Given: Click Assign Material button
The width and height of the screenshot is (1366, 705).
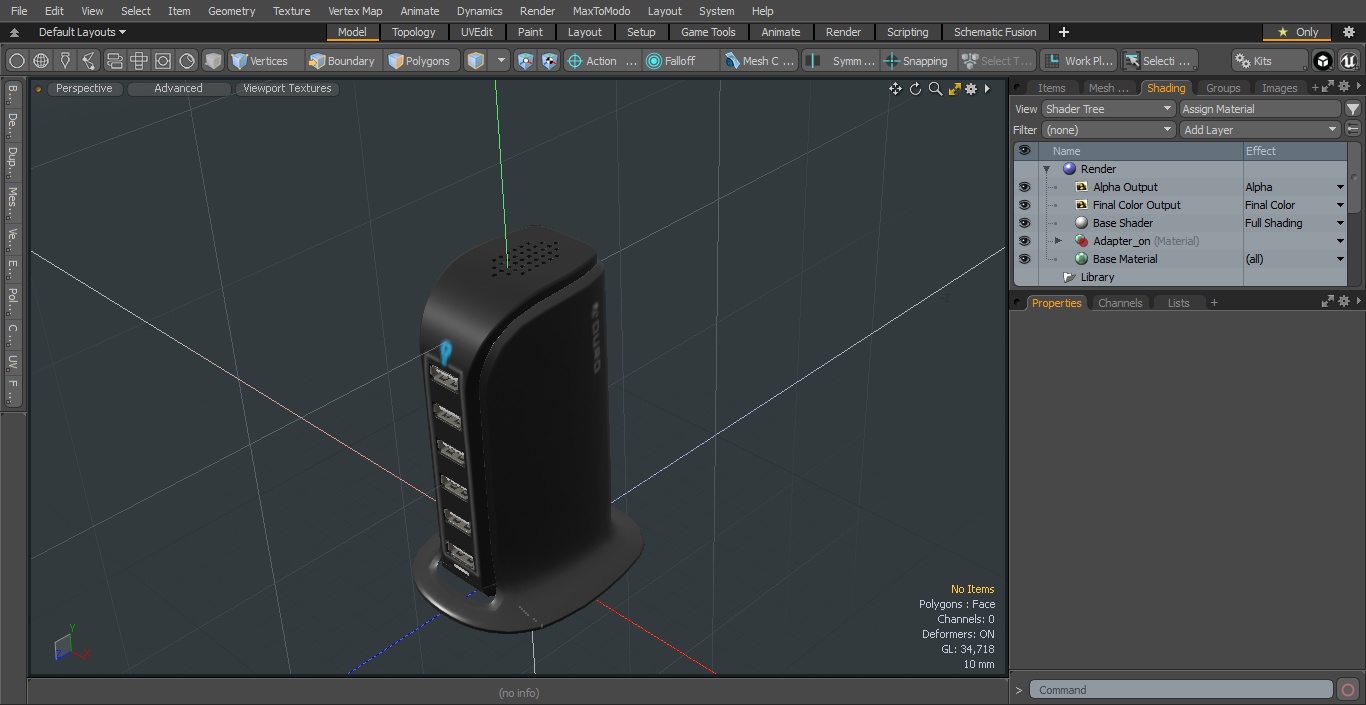Looking at the screenshot, I should pos(1260,109).
